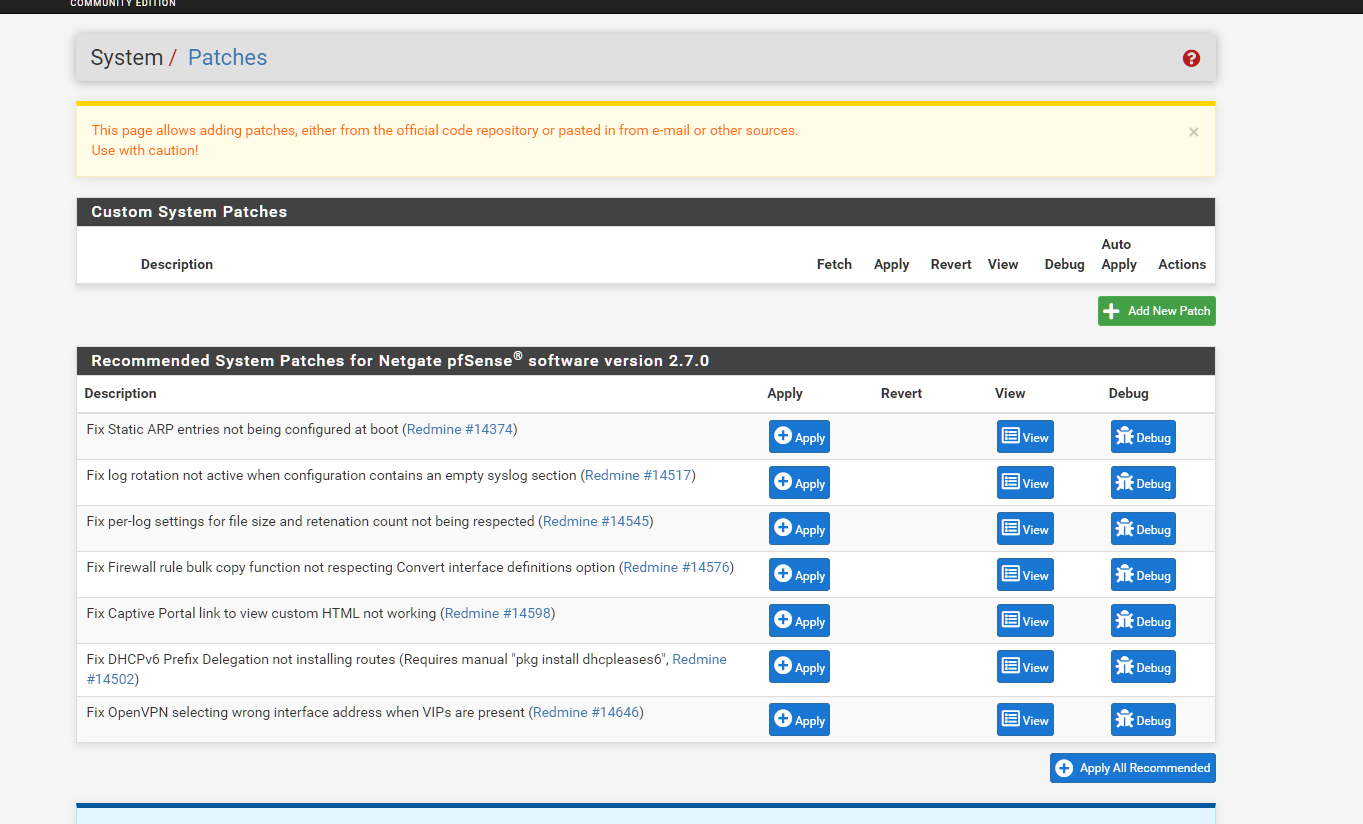Click the Revert column header in recommended patches
Screen dimensions: 1363x824
tap(901, 393)
